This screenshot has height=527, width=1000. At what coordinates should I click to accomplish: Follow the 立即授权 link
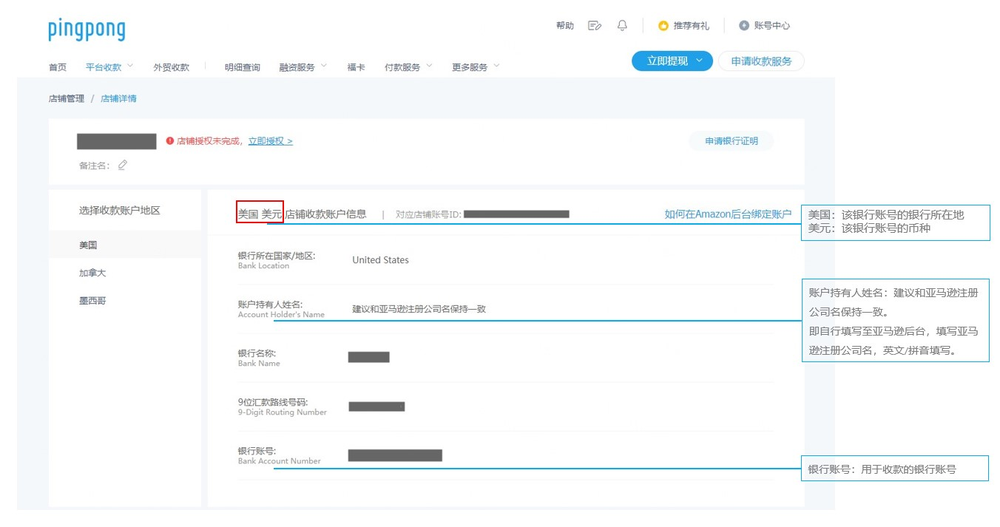tap(270, 141)
